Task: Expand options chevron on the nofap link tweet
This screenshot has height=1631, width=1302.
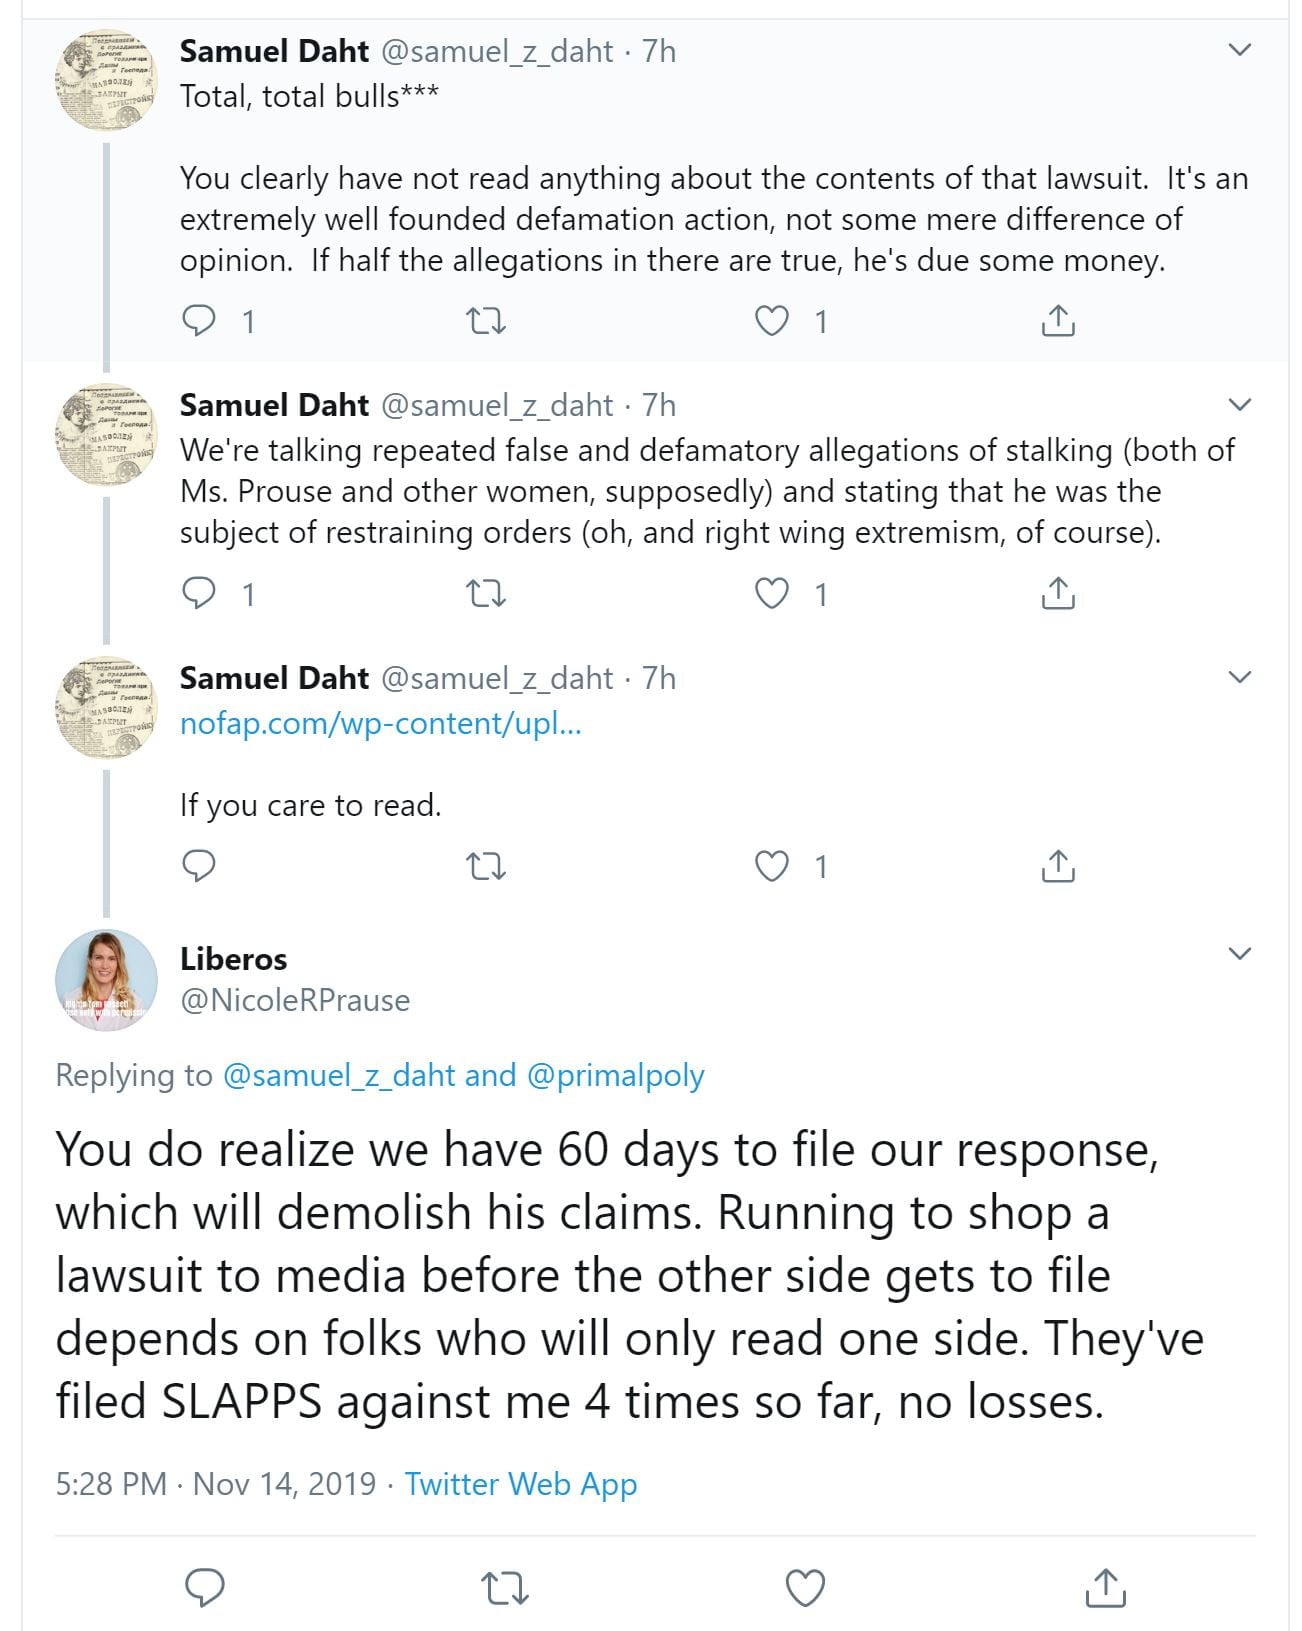Action: 1240,678
